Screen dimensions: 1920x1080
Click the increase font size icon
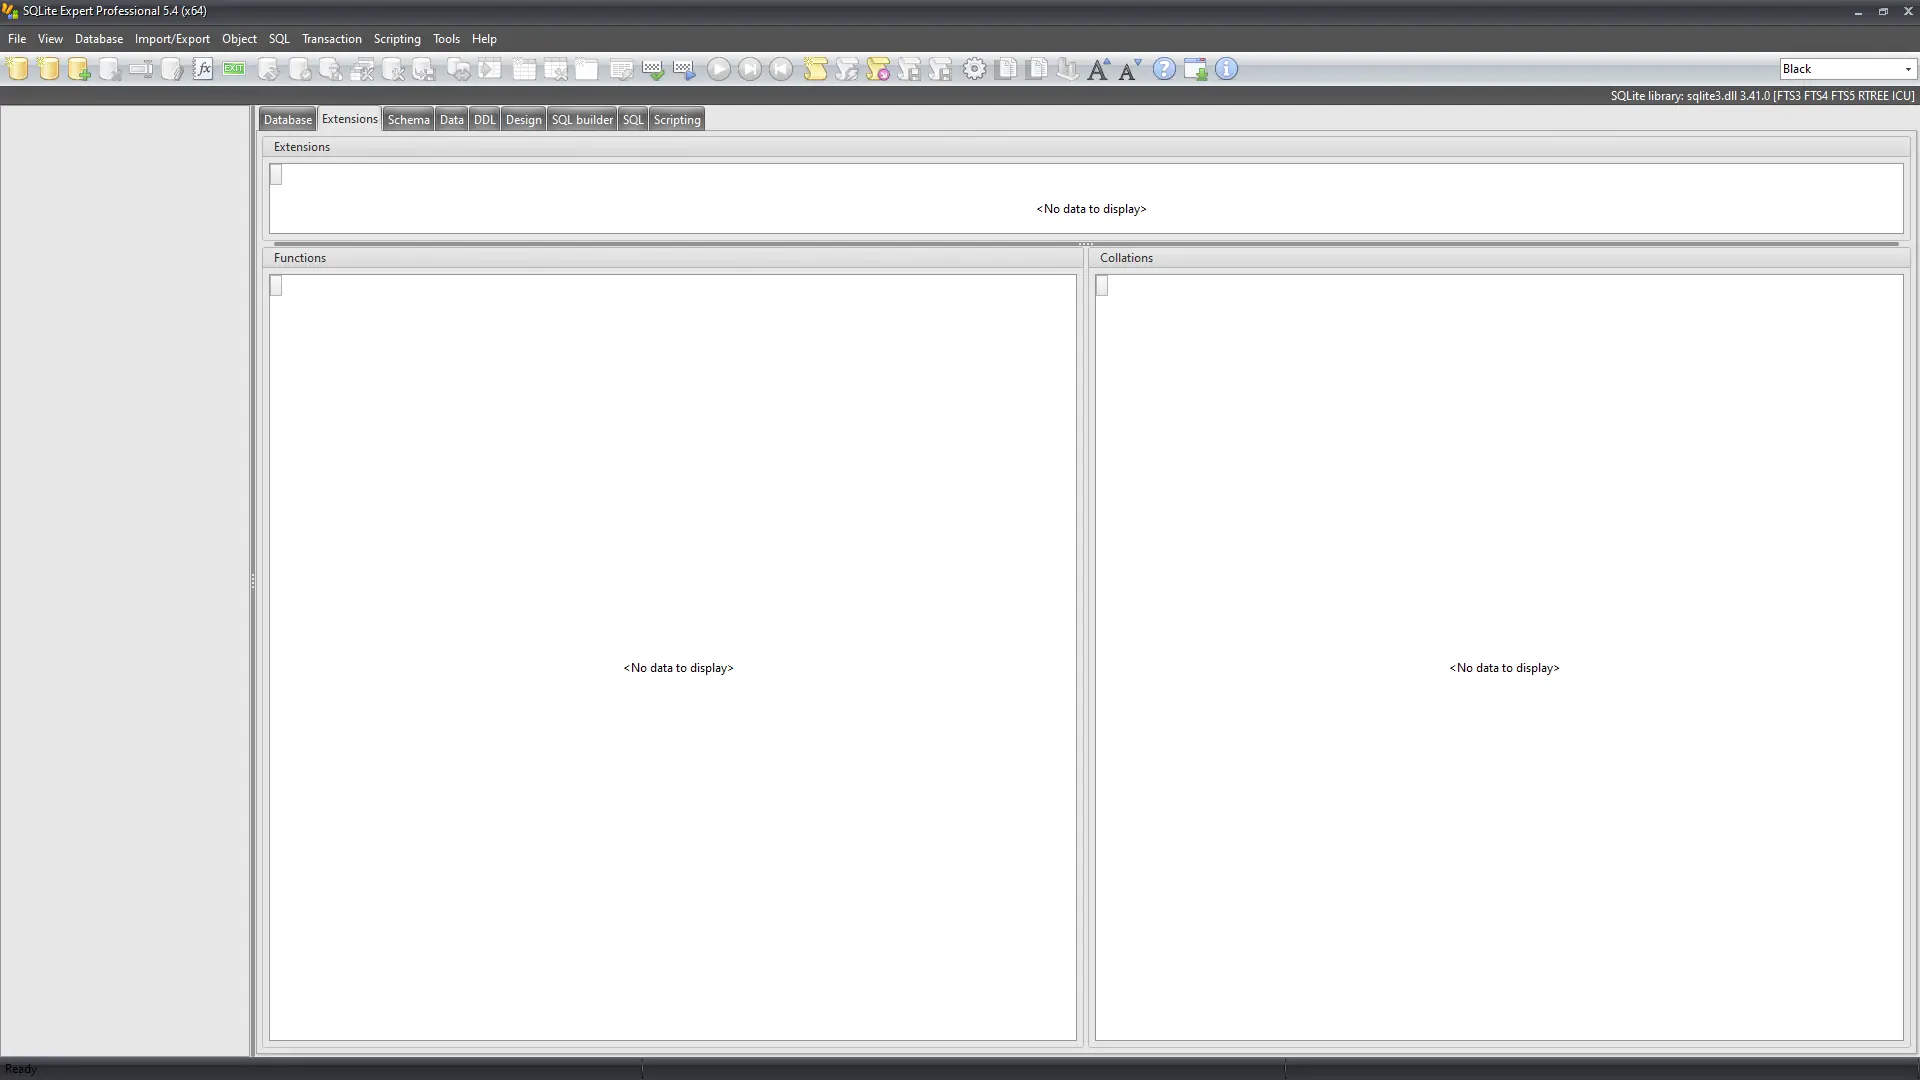1098,69
